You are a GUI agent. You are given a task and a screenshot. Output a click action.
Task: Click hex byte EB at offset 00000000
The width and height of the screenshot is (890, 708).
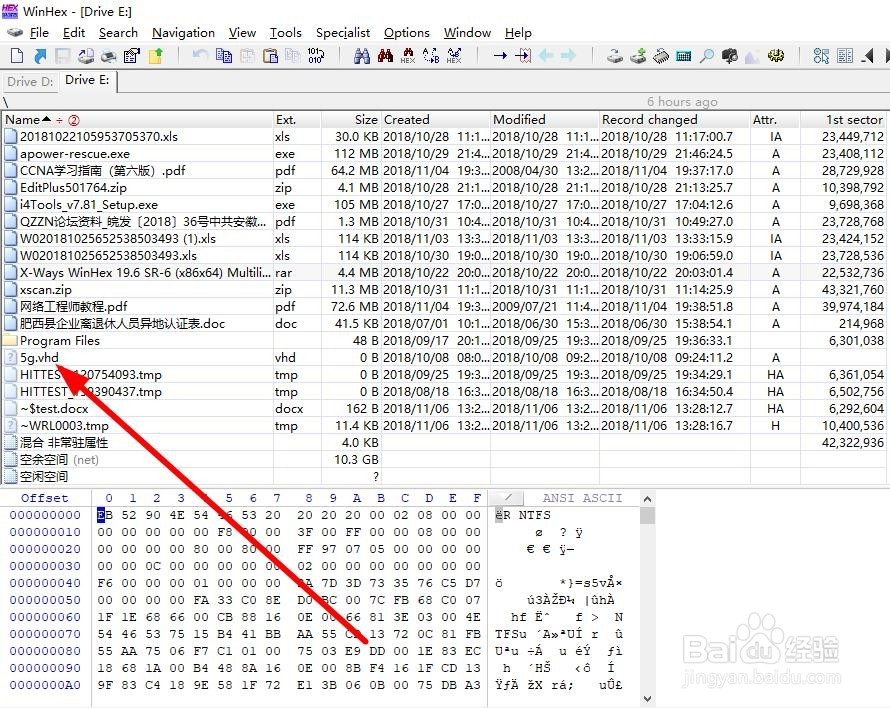105,515
